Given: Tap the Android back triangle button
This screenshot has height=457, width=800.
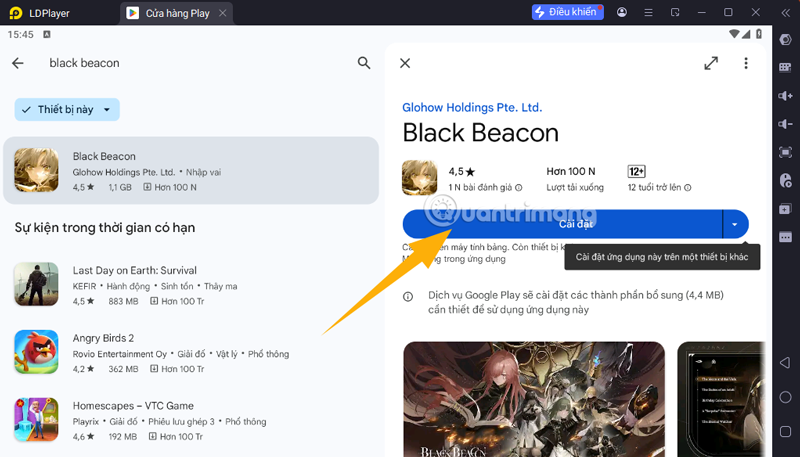Looking at the screenshot, I should point(785,363).
